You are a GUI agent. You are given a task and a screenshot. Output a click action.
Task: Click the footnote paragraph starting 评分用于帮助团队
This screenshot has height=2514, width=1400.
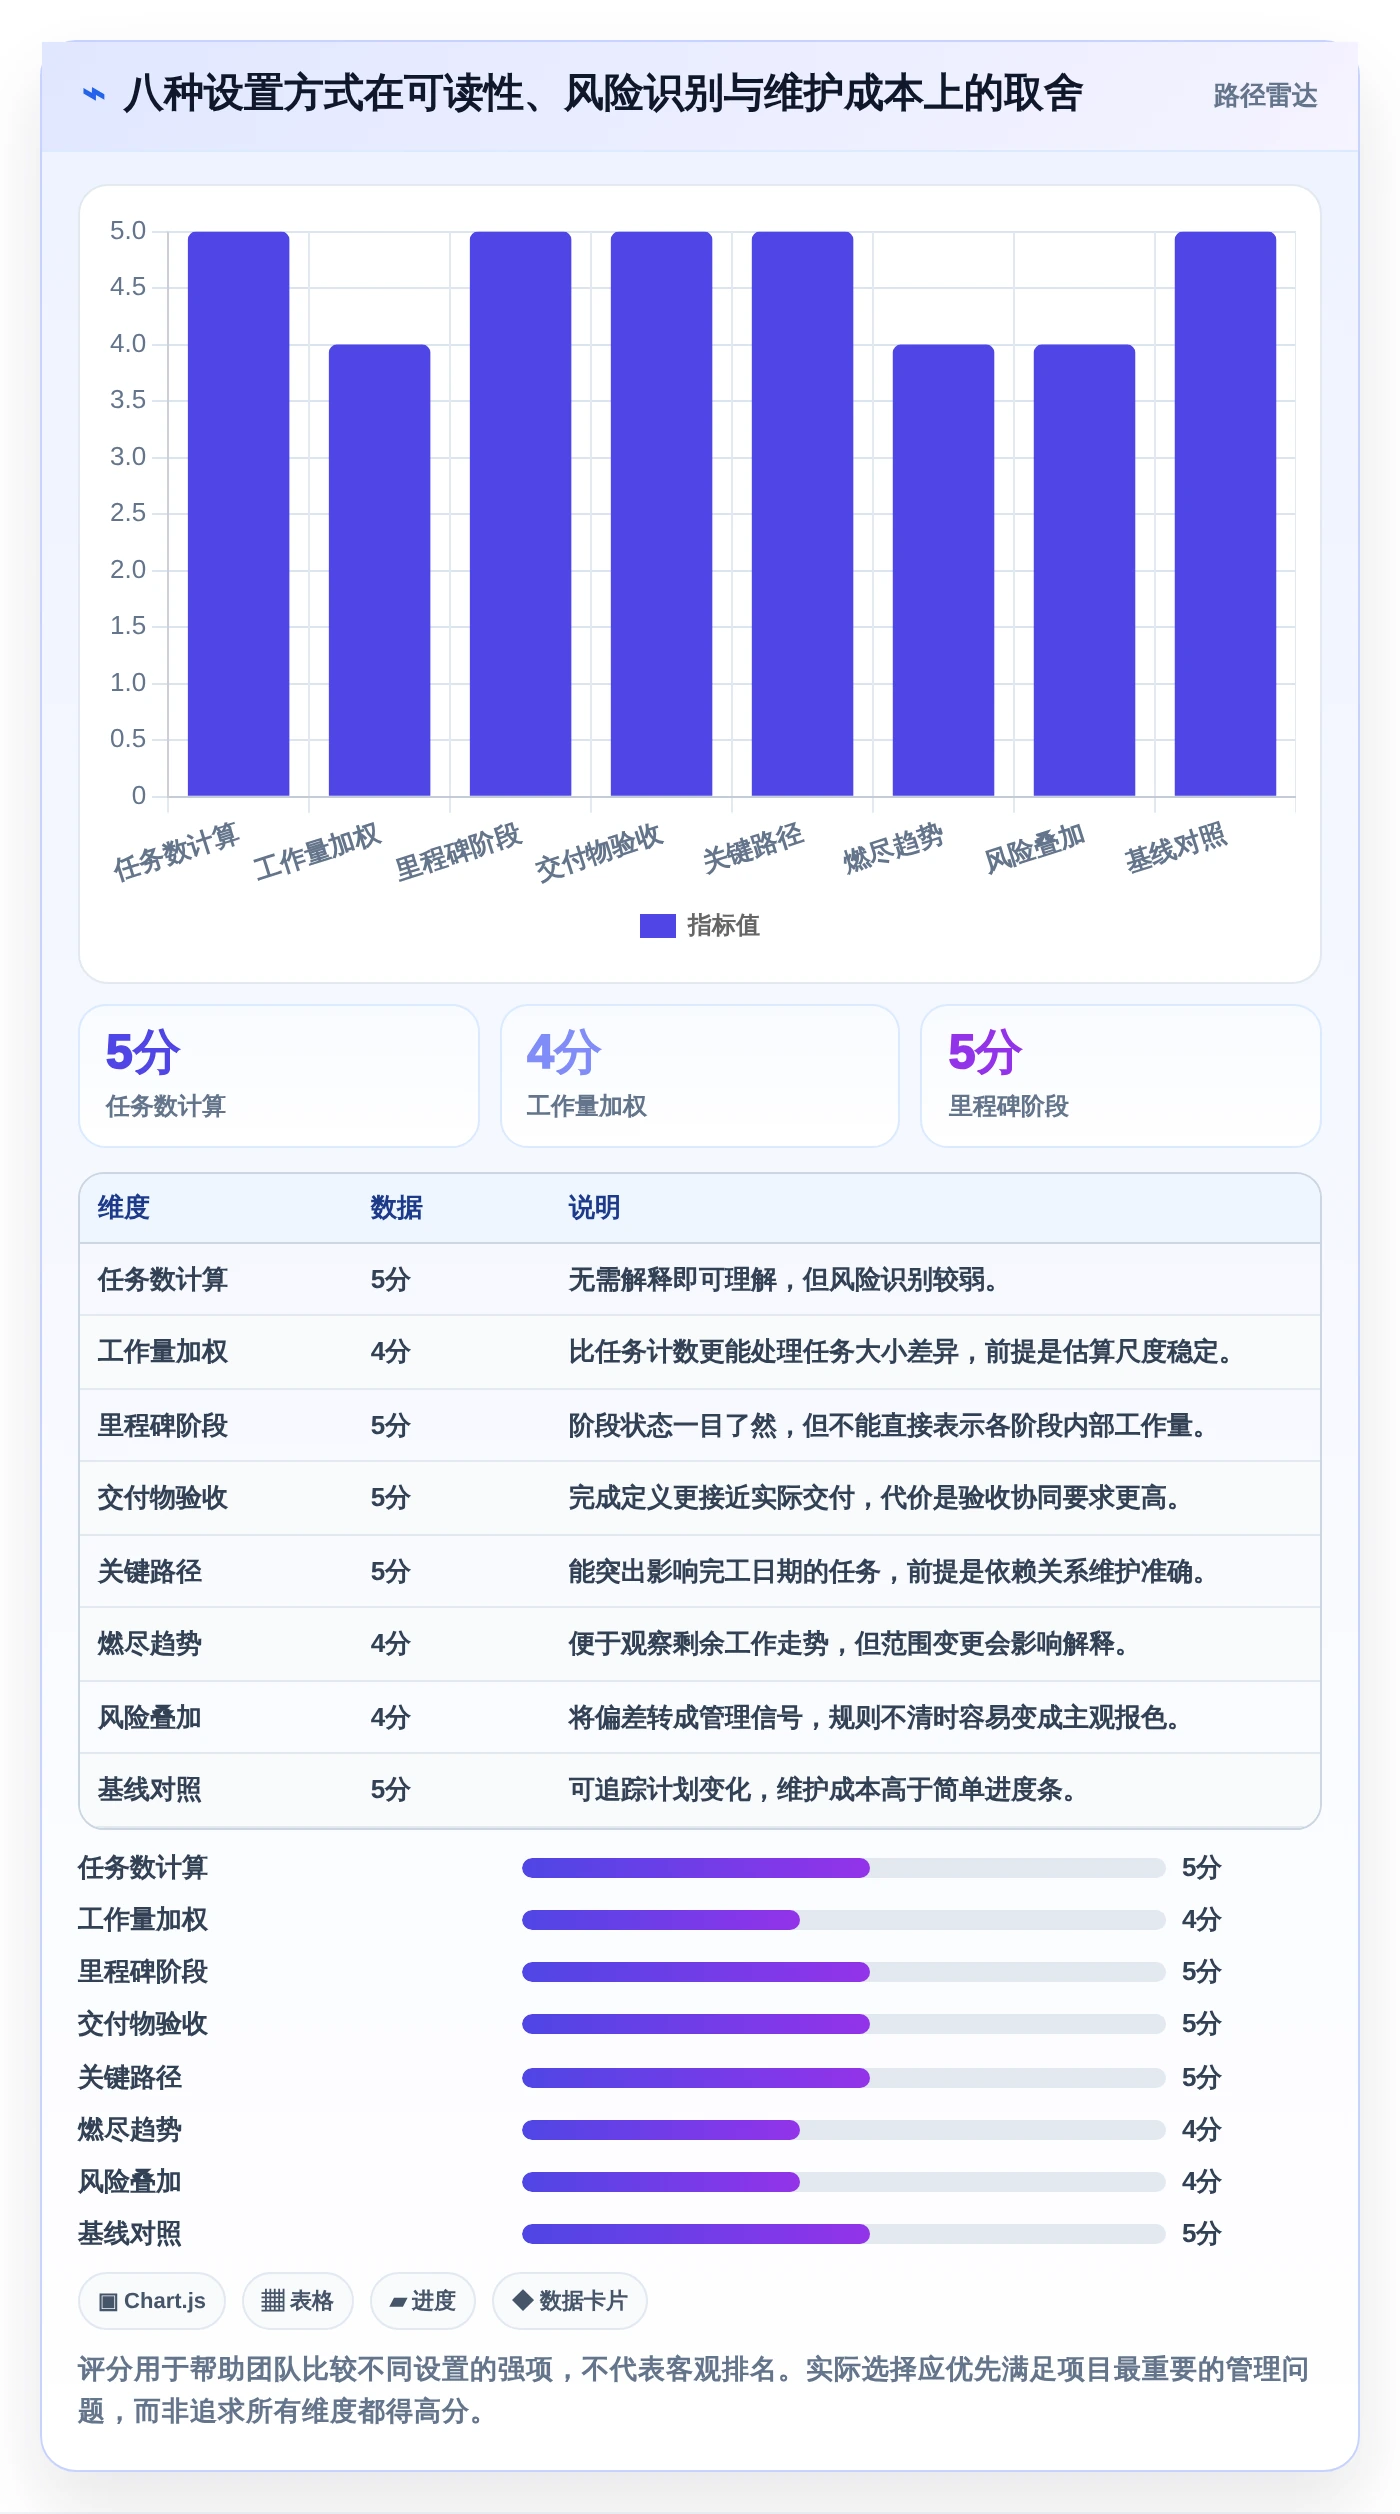tap(694, 2390)
